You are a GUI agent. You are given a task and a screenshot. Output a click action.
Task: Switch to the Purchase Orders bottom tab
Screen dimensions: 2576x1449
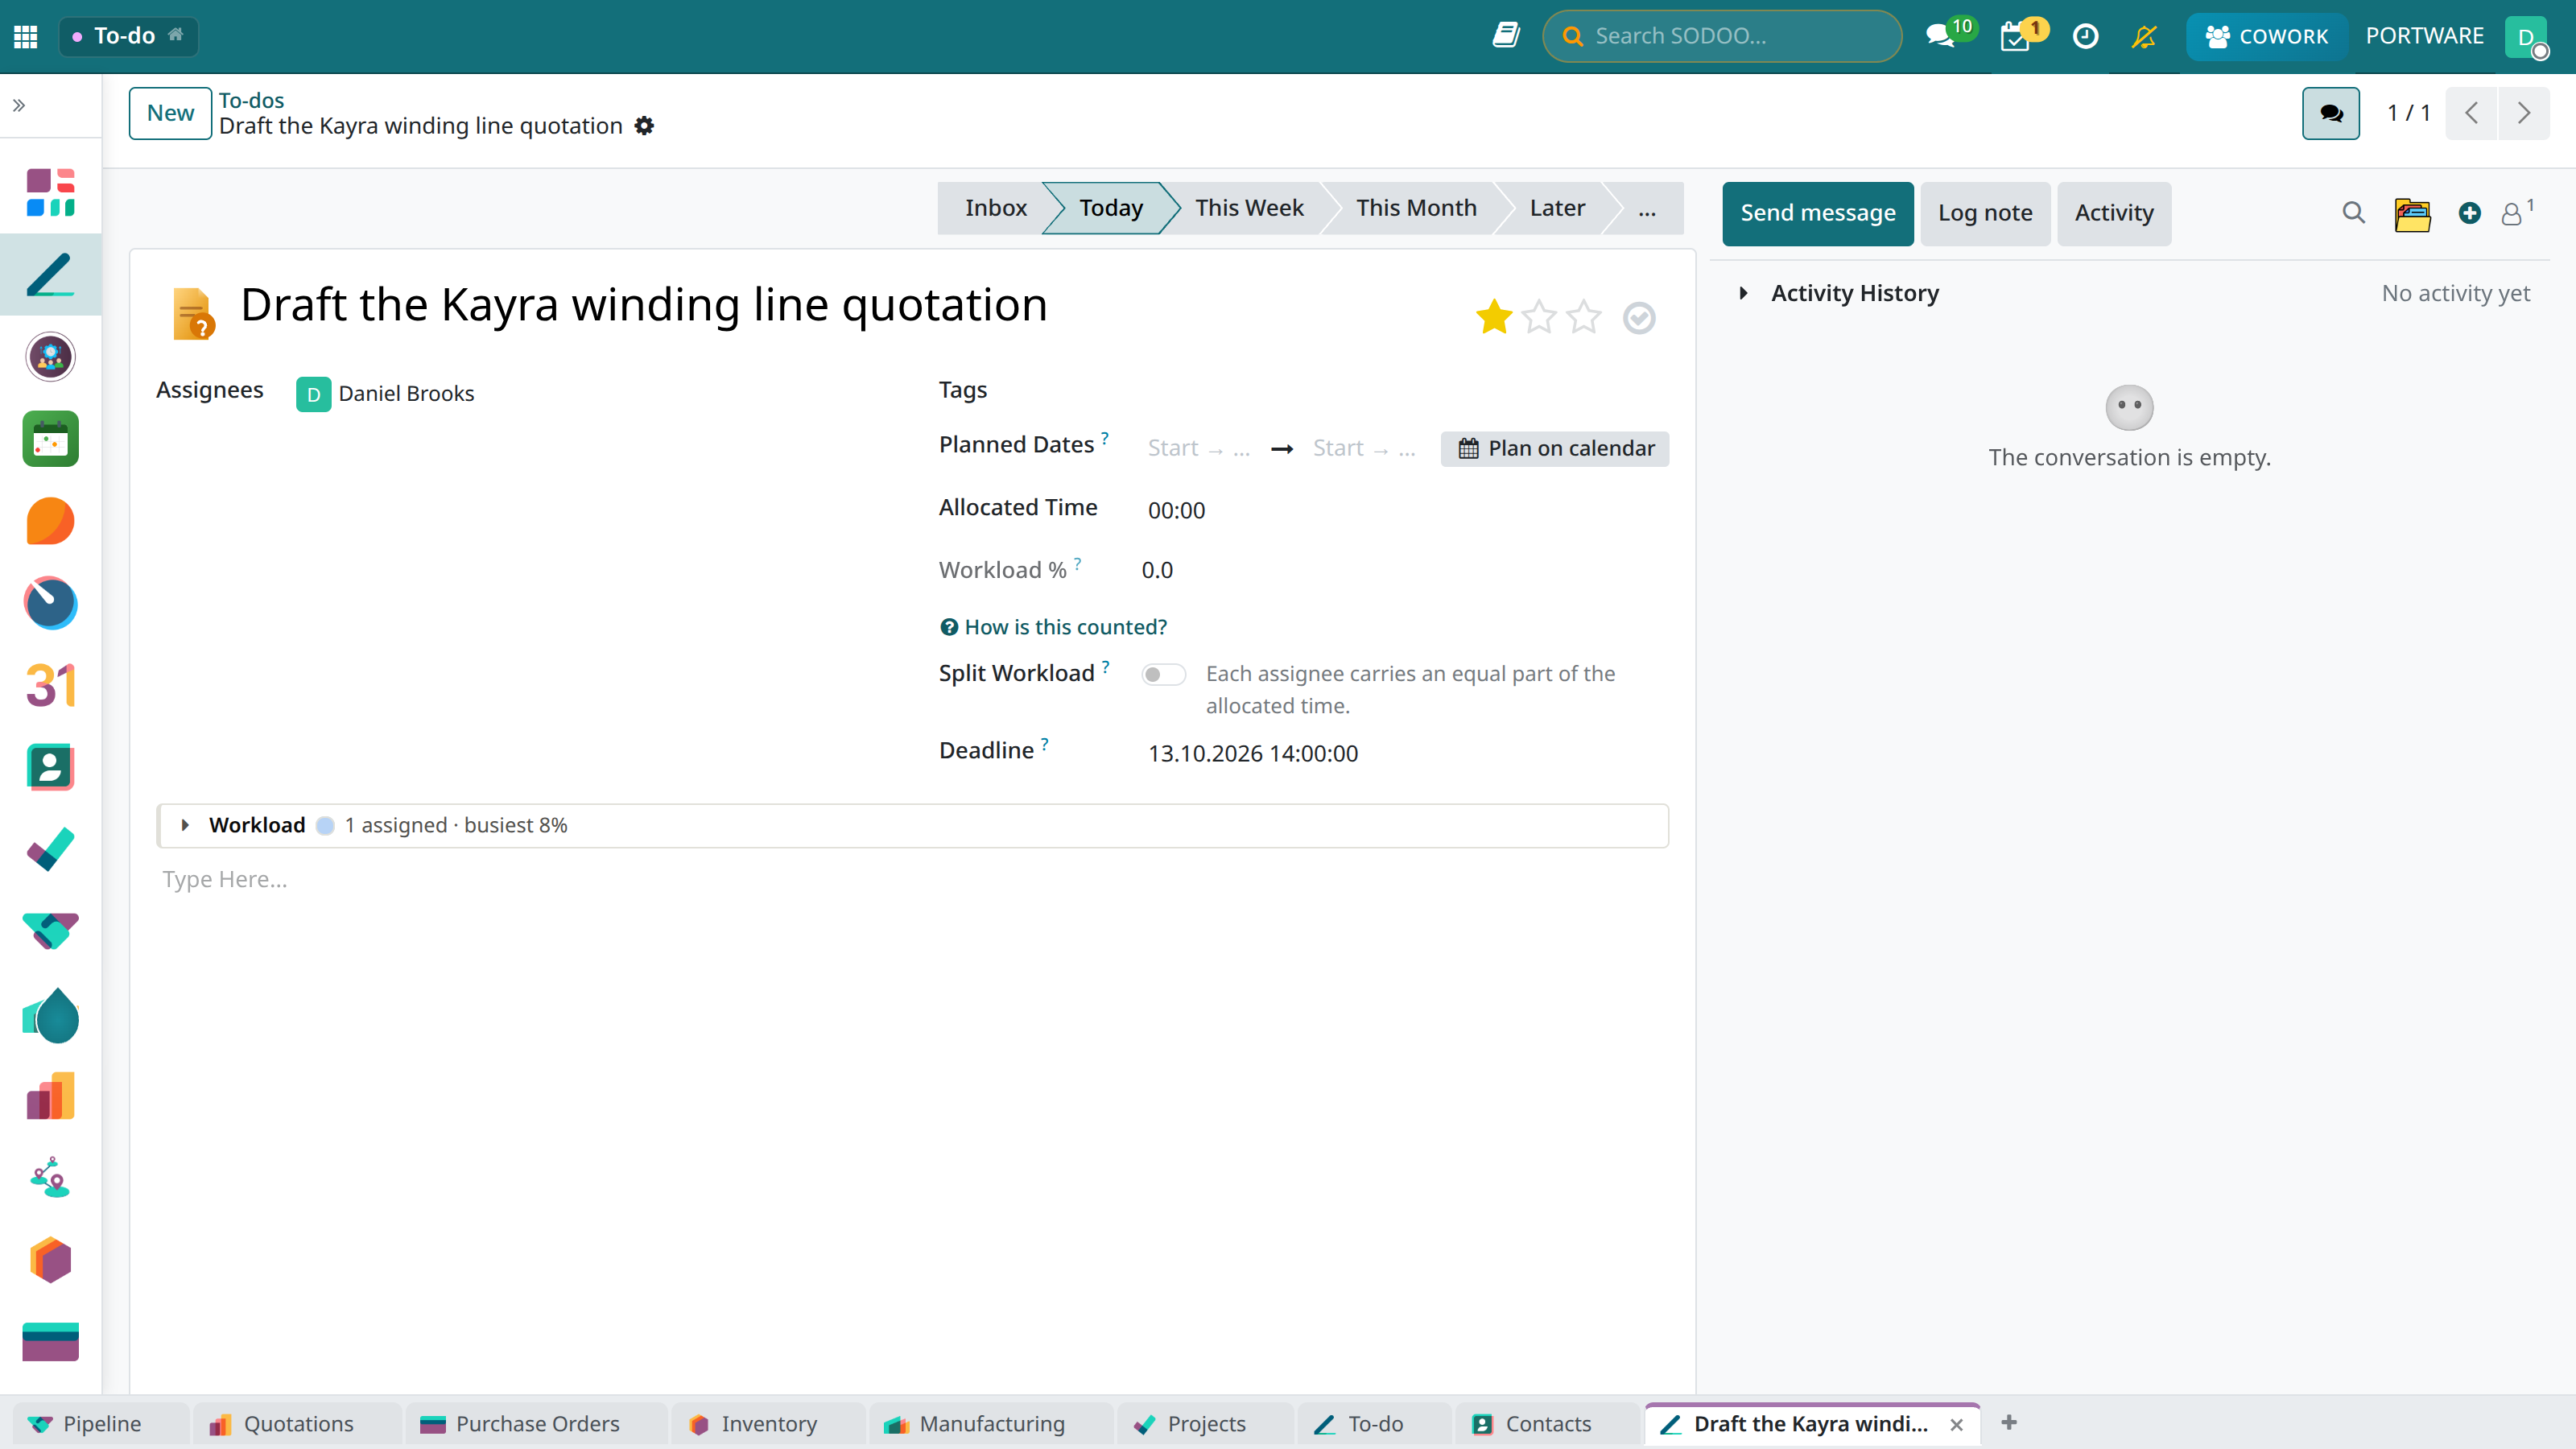coord(536,1424)
